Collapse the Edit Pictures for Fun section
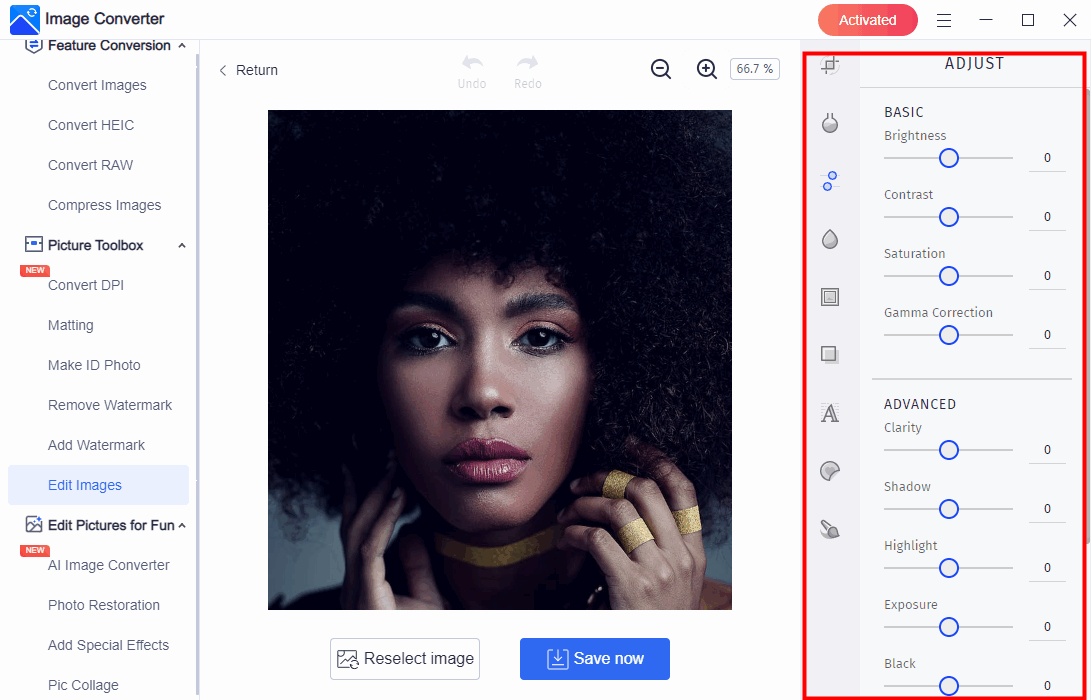1091x700 pixels. tap(181, 525)
